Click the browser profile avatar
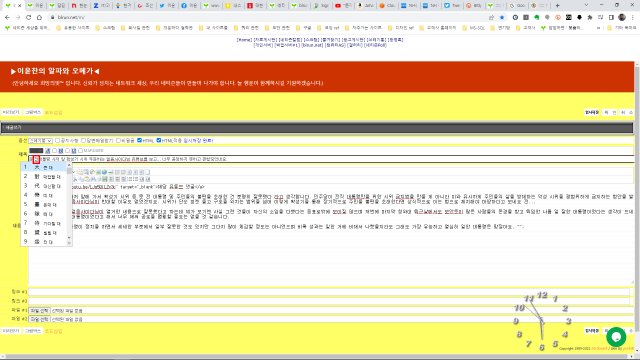Image resolution: width=640 pixels, height=360 pixels. [x=622, y=18]
